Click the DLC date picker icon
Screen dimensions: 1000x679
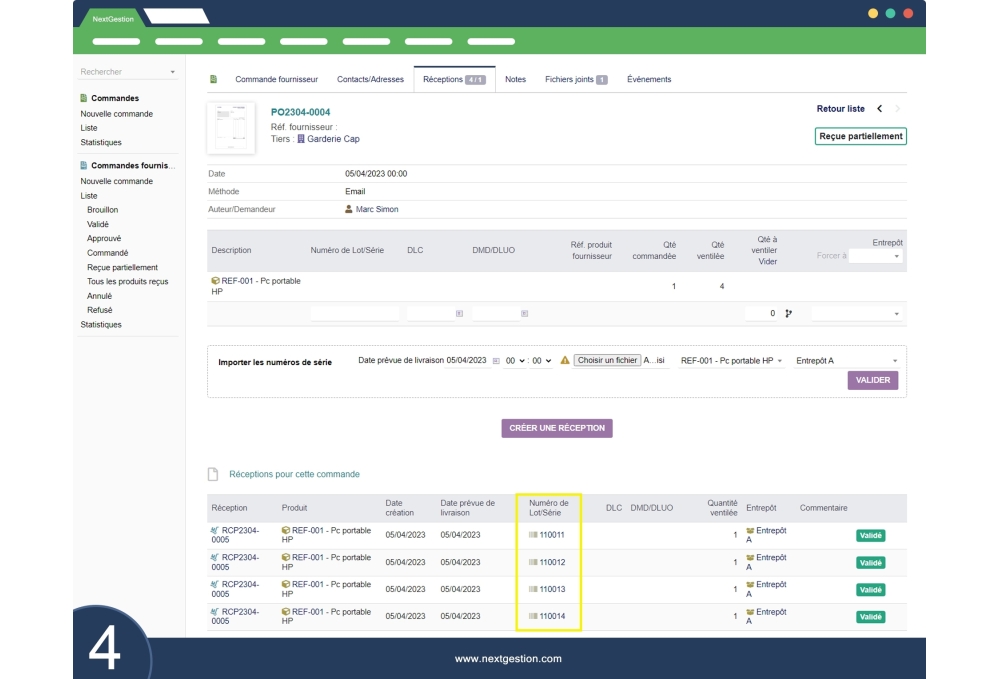click(x=459, y=314)
